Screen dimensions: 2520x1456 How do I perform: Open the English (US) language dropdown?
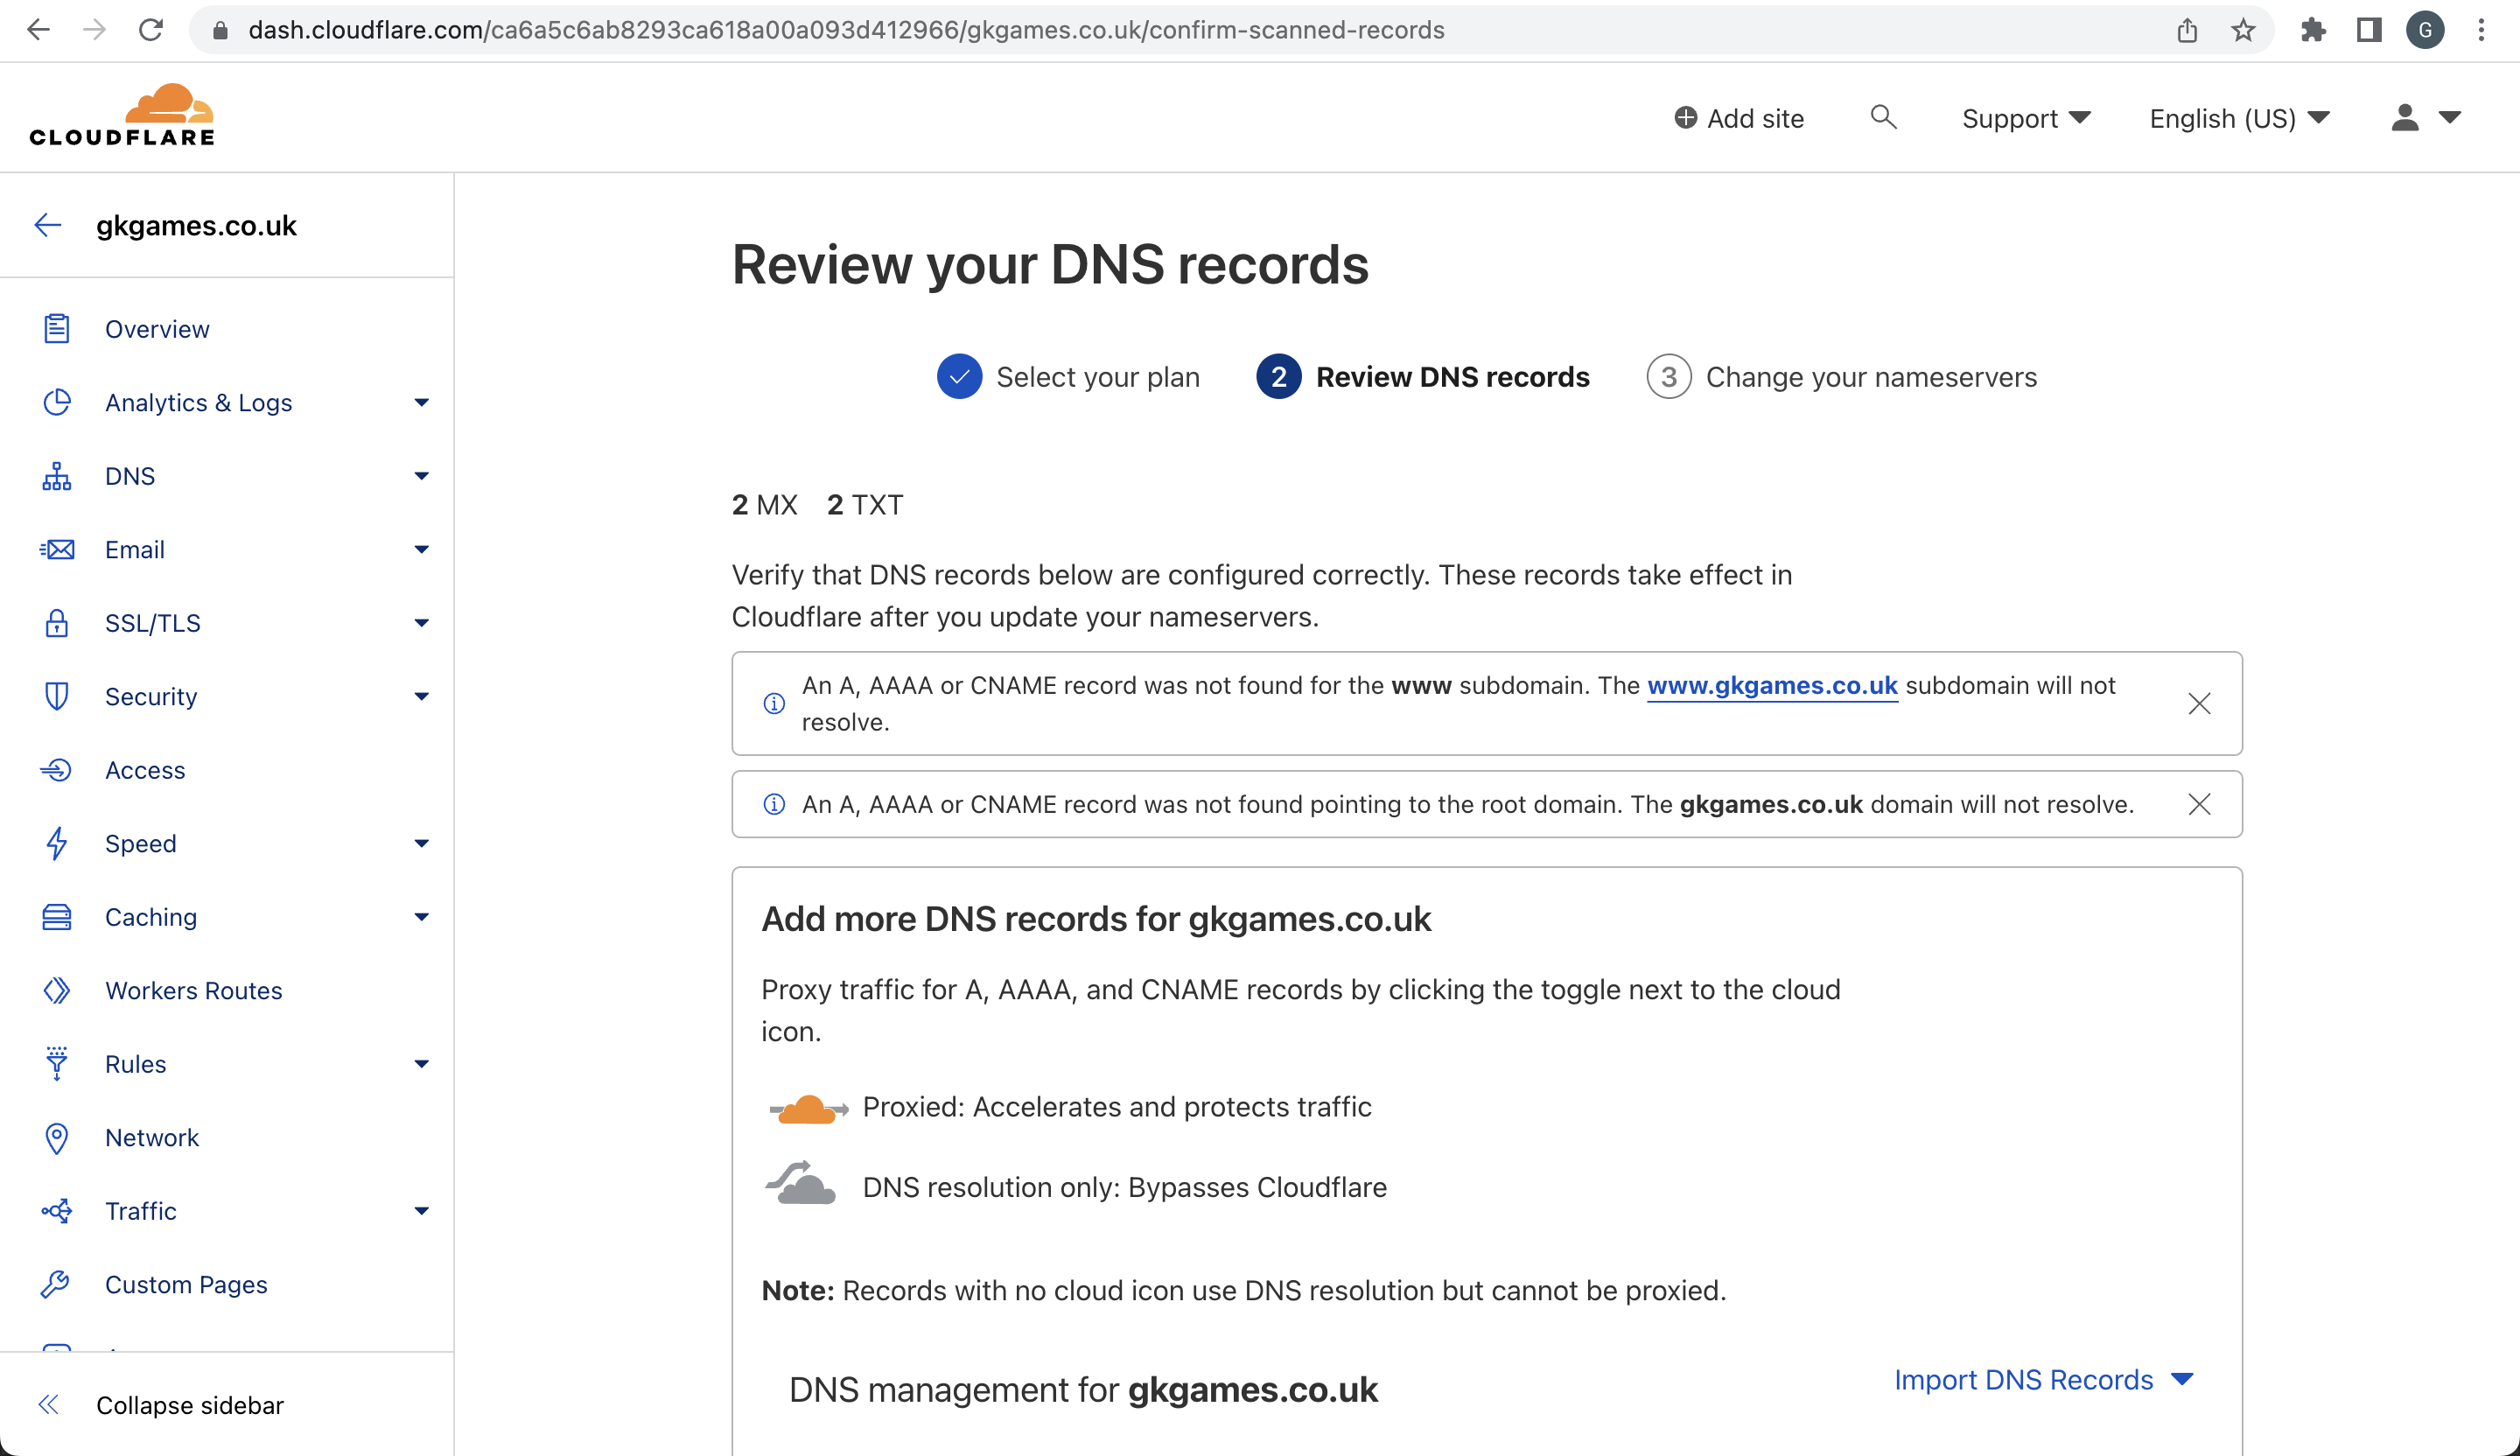point(2240,118)
